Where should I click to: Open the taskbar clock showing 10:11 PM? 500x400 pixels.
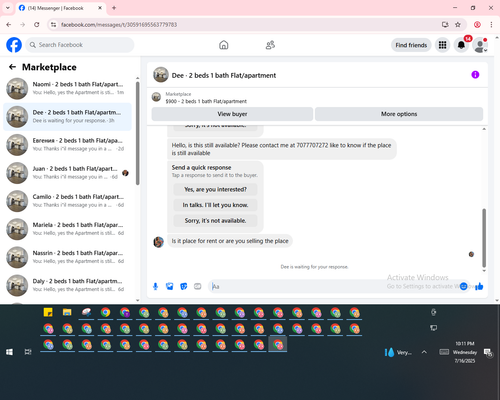pos(465,352)
